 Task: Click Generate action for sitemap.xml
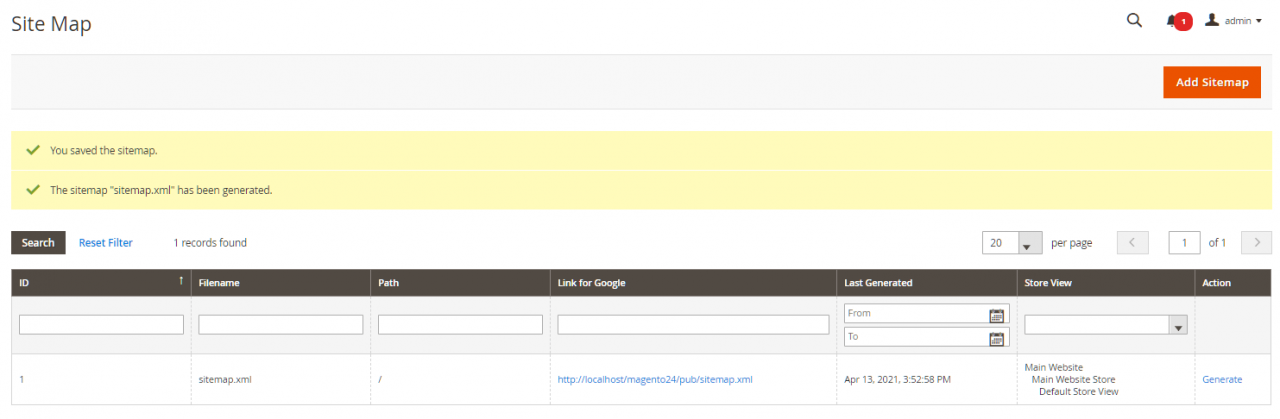click(x=1221, y=380)
